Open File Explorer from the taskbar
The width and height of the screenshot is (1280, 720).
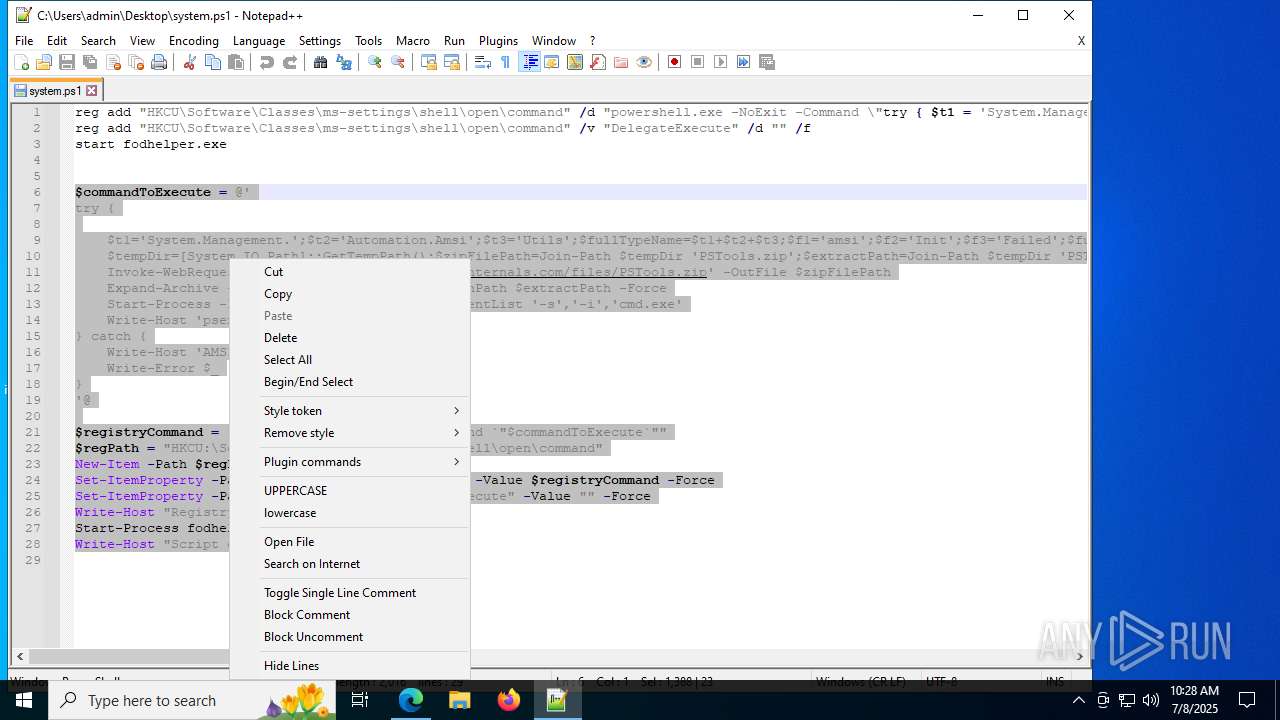coord(459,700)
